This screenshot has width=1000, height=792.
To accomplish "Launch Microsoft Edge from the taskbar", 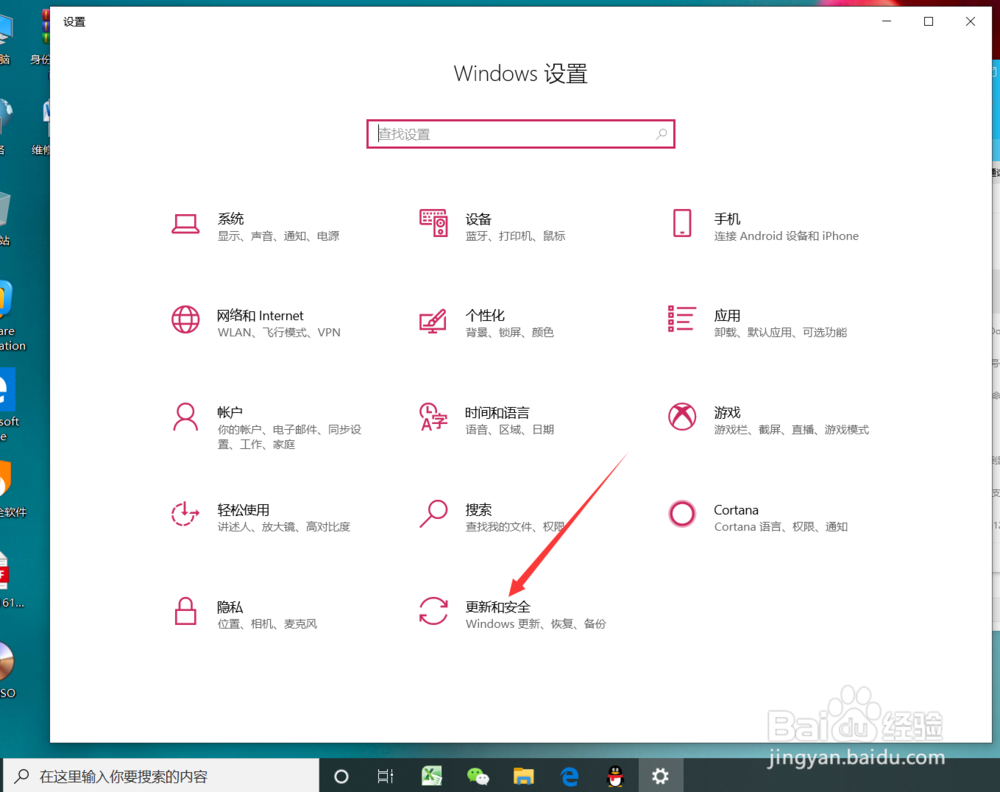I will (x=569, y=775).
